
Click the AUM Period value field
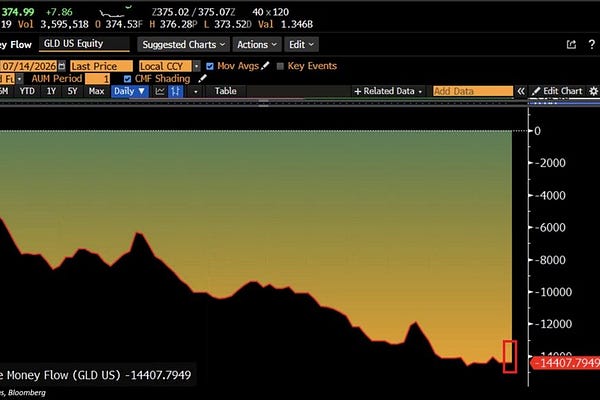tap(98, 79)
